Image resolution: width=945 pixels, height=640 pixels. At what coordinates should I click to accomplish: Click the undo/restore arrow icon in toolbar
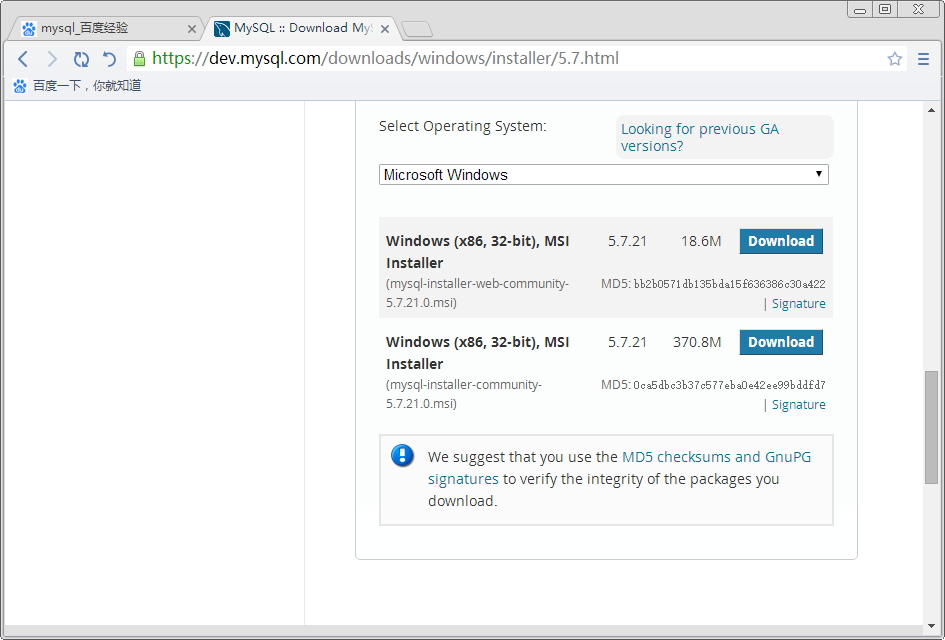110,59
